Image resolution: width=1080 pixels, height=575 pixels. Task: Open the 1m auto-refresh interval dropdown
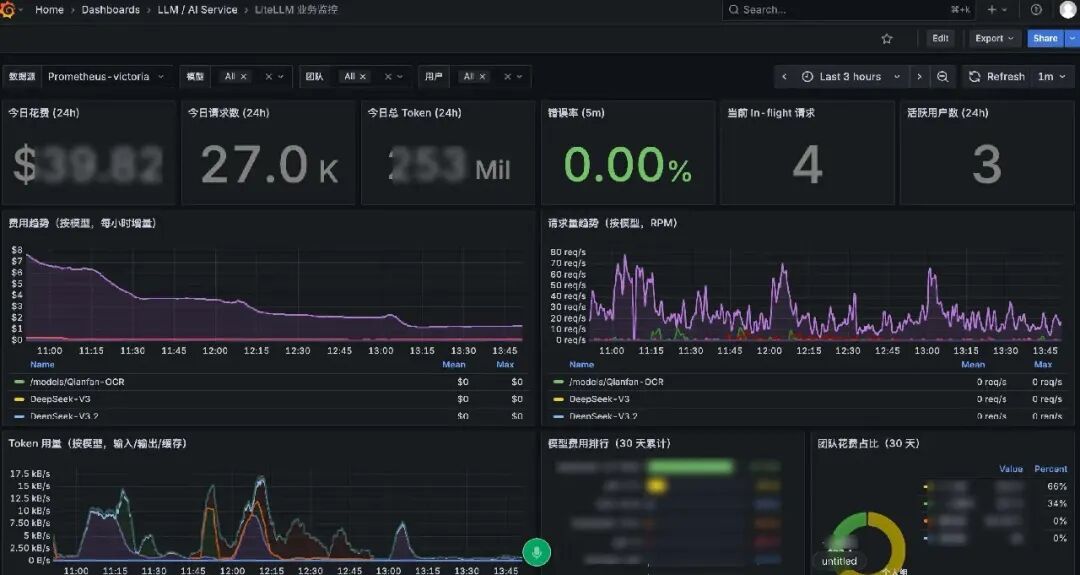click(x=1052, y=76)
